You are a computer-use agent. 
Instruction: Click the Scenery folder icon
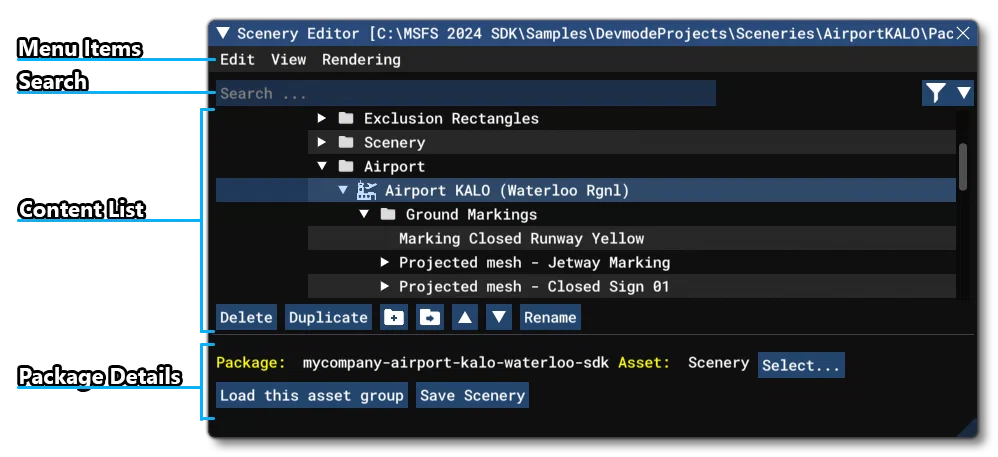click(346, 142)
